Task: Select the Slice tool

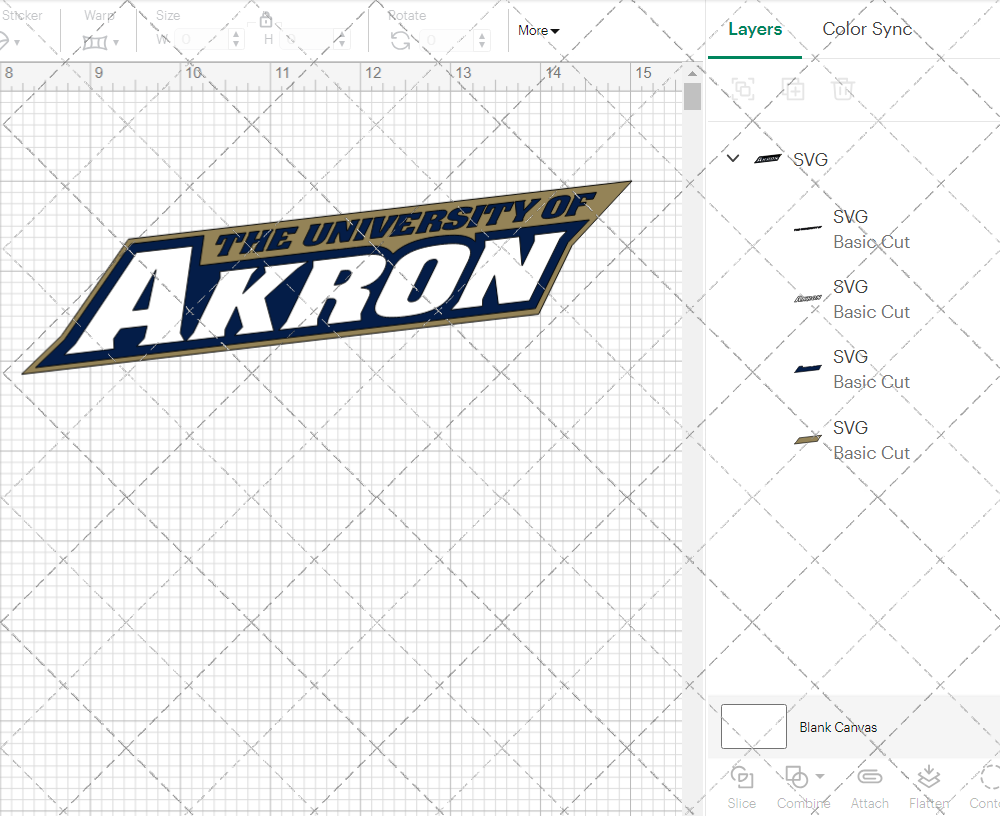Action: tap(741, 784)
